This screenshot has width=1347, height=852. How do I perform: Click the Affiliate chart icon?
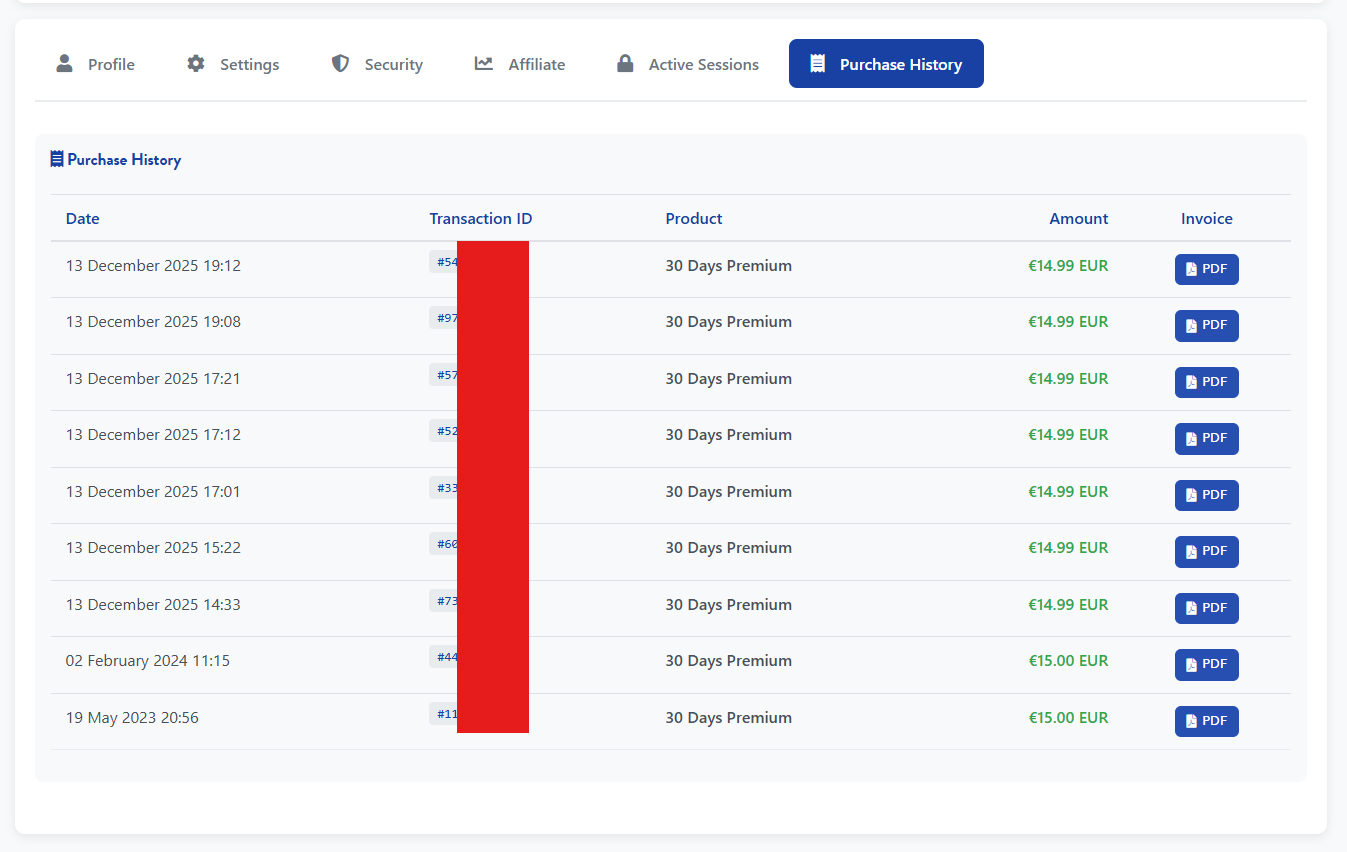click(484, 64)
